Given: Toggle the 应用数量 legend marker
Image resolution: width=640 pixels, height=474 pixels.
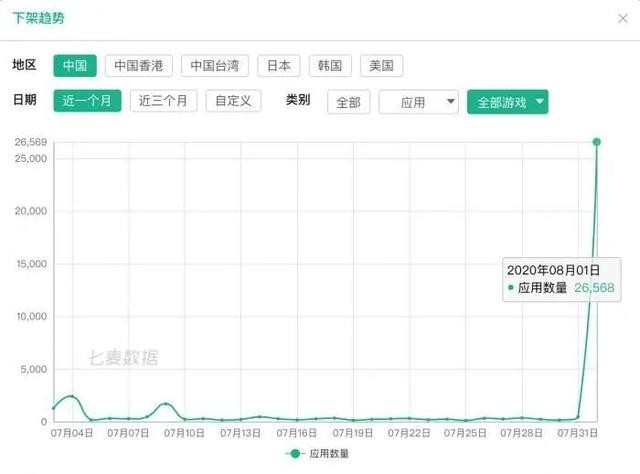Looking at the screenshot, I should (295, 454).
